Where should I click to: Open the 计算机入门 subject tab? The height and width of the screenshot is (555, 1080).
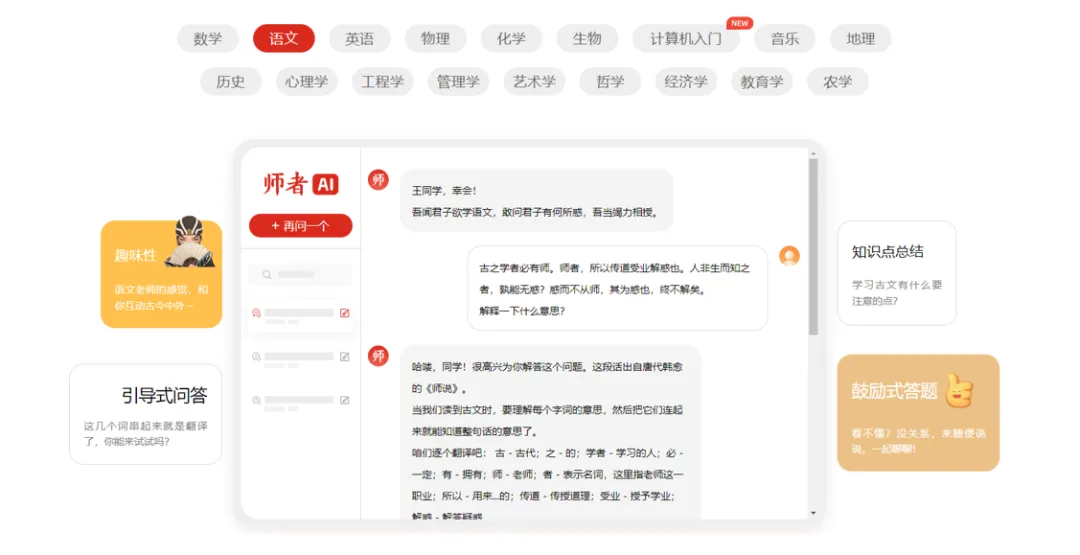(685, 39)
